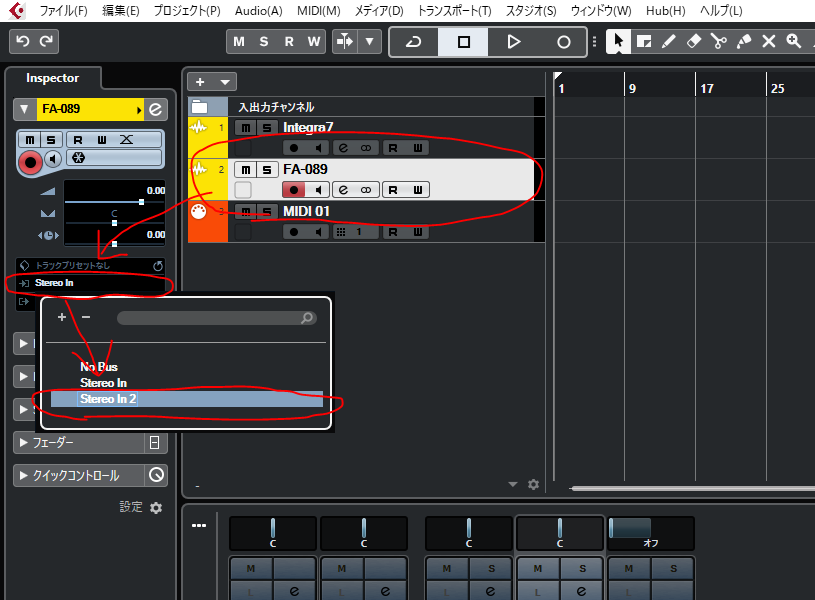Screen dimensions: 815x600
Task: Toggle Write automation on Integra7 track
Action: [417, 148]
